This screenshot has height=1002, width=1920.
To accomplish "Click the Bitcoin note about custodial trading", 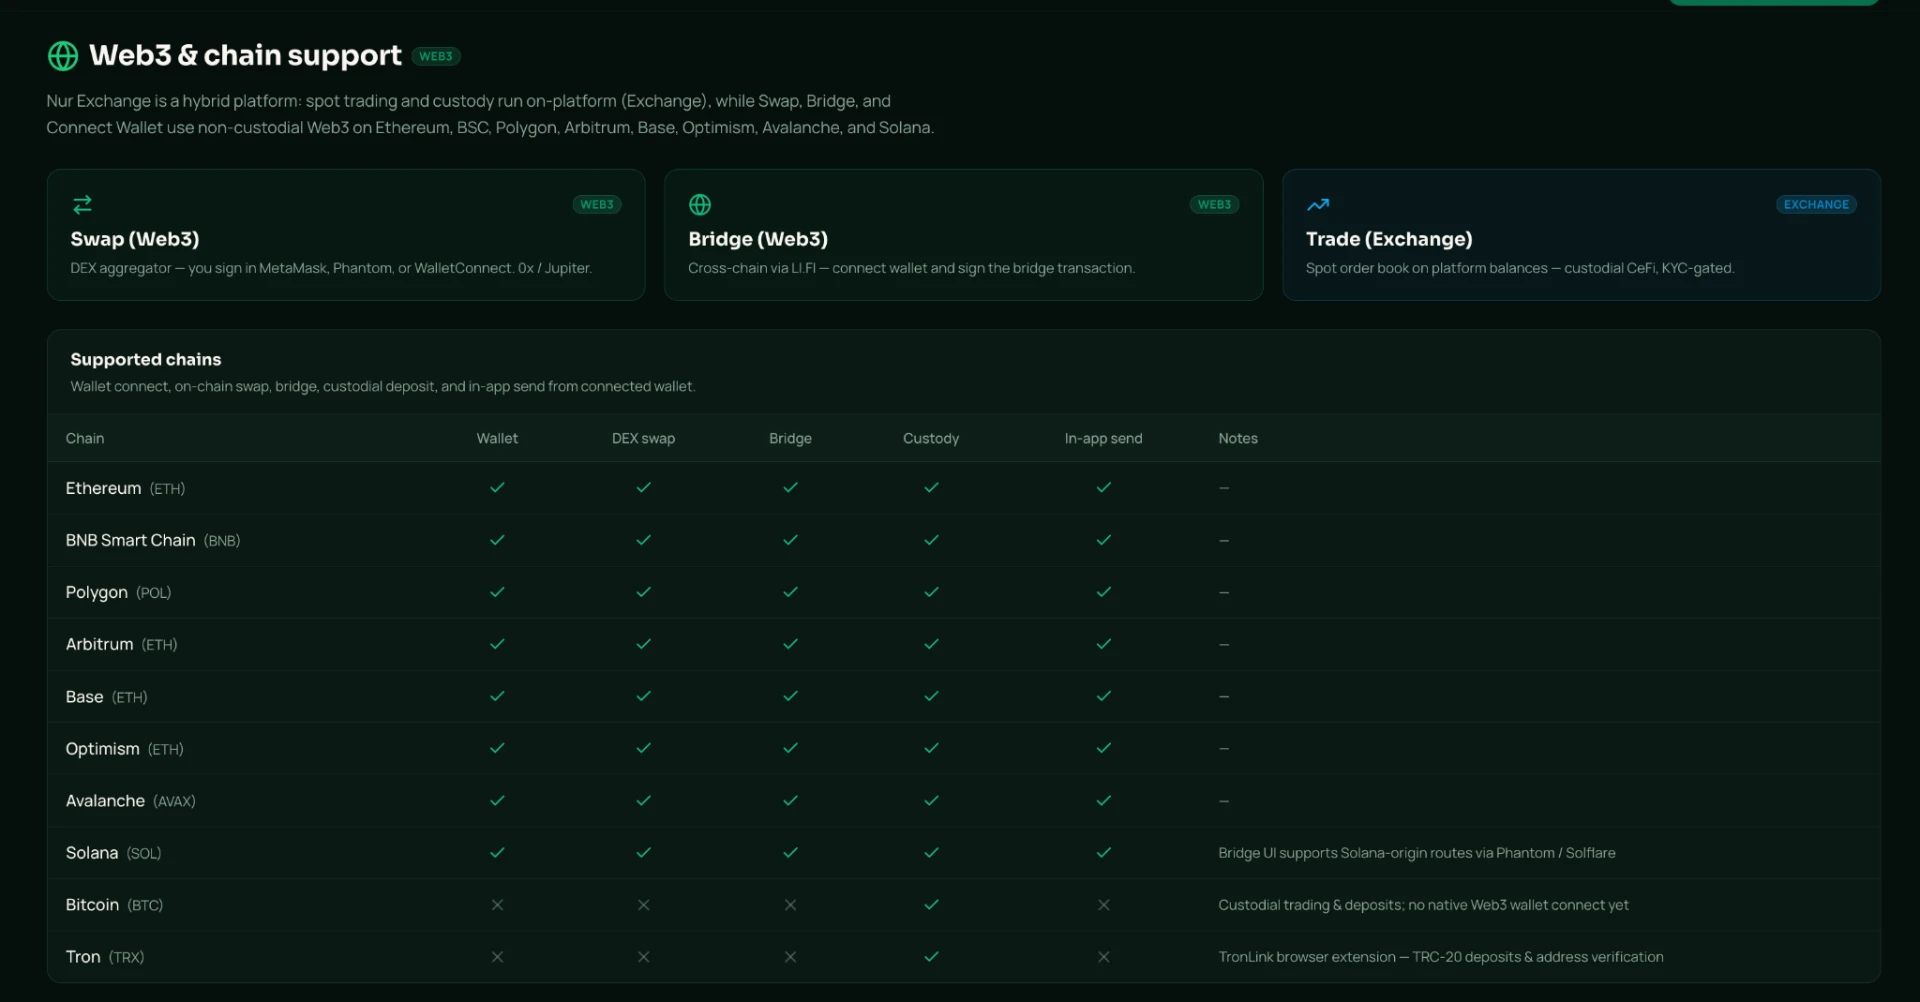I will (1423, 905).
